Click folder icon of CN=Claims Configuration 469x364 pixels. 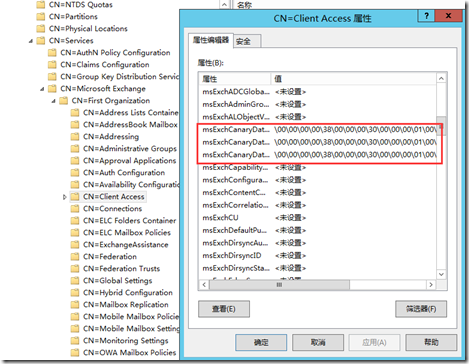52,65
